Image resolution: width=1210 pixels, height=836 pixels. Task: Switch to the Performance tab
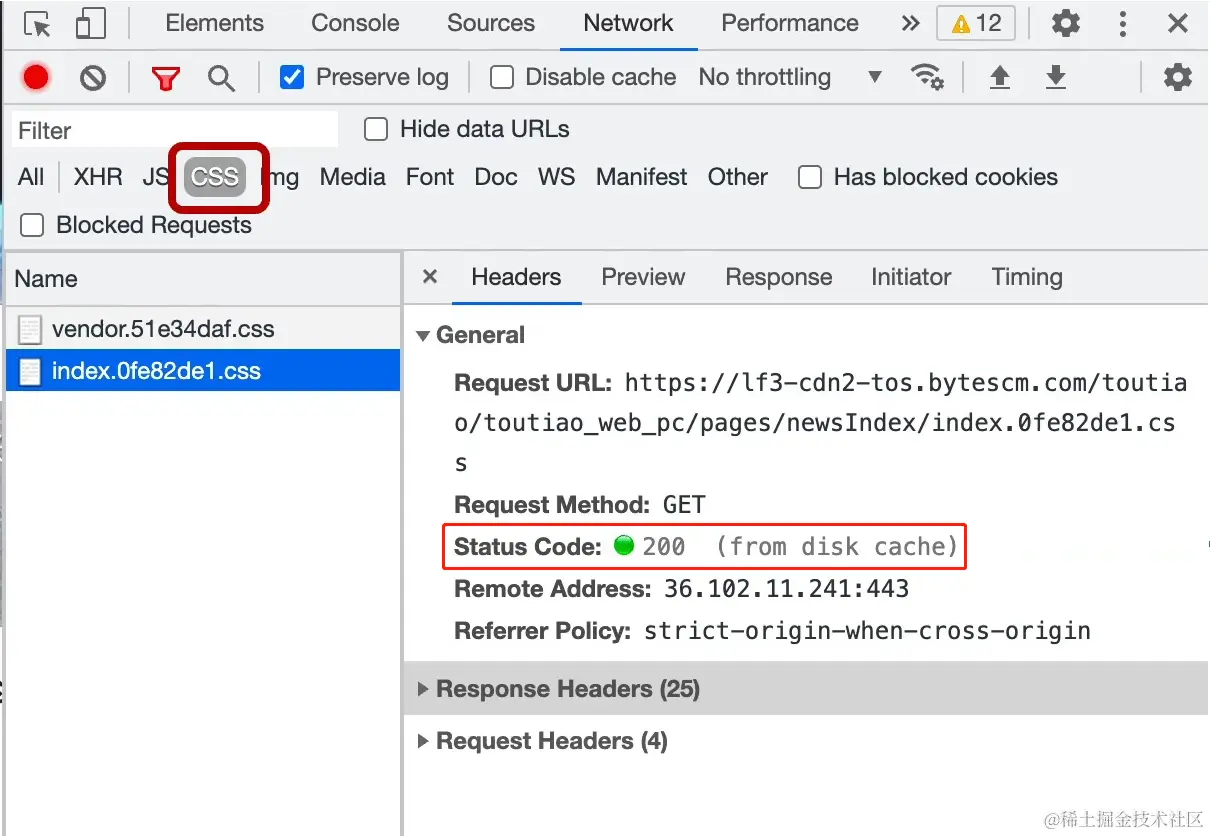coord(790,23)
